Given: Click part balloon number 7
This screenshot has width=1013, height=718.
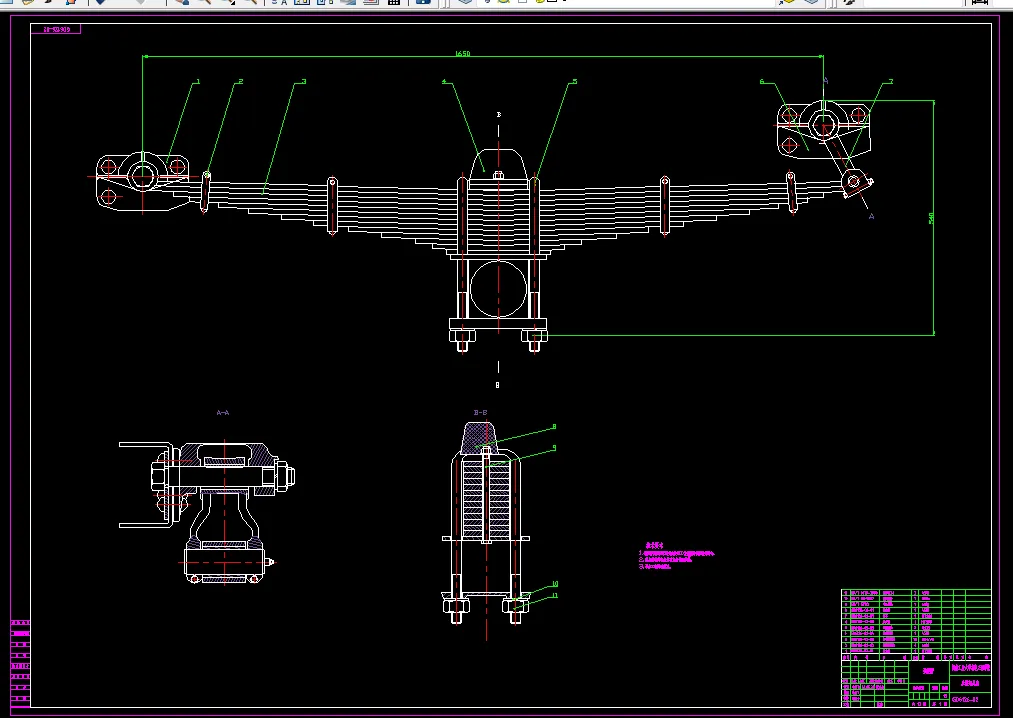Looking at the screenshot, I should coord(891,81).
